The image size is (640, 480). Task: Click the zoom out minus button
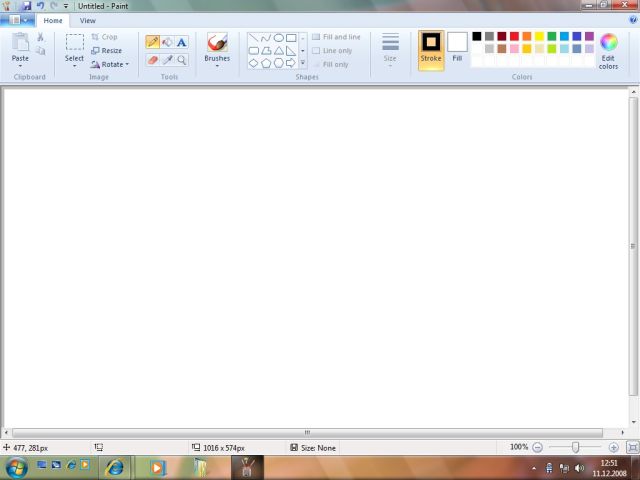click(538, 447)
